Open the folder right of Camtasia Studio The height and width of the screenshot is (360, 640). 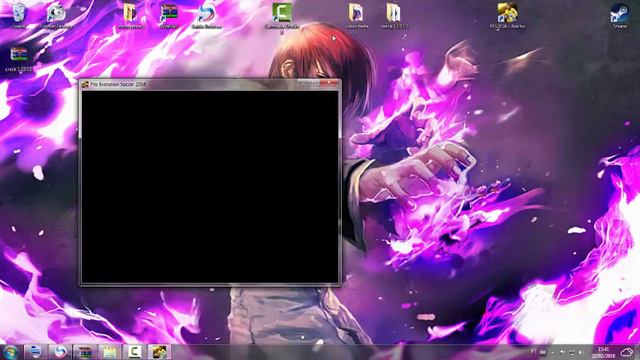pos(356,16)
